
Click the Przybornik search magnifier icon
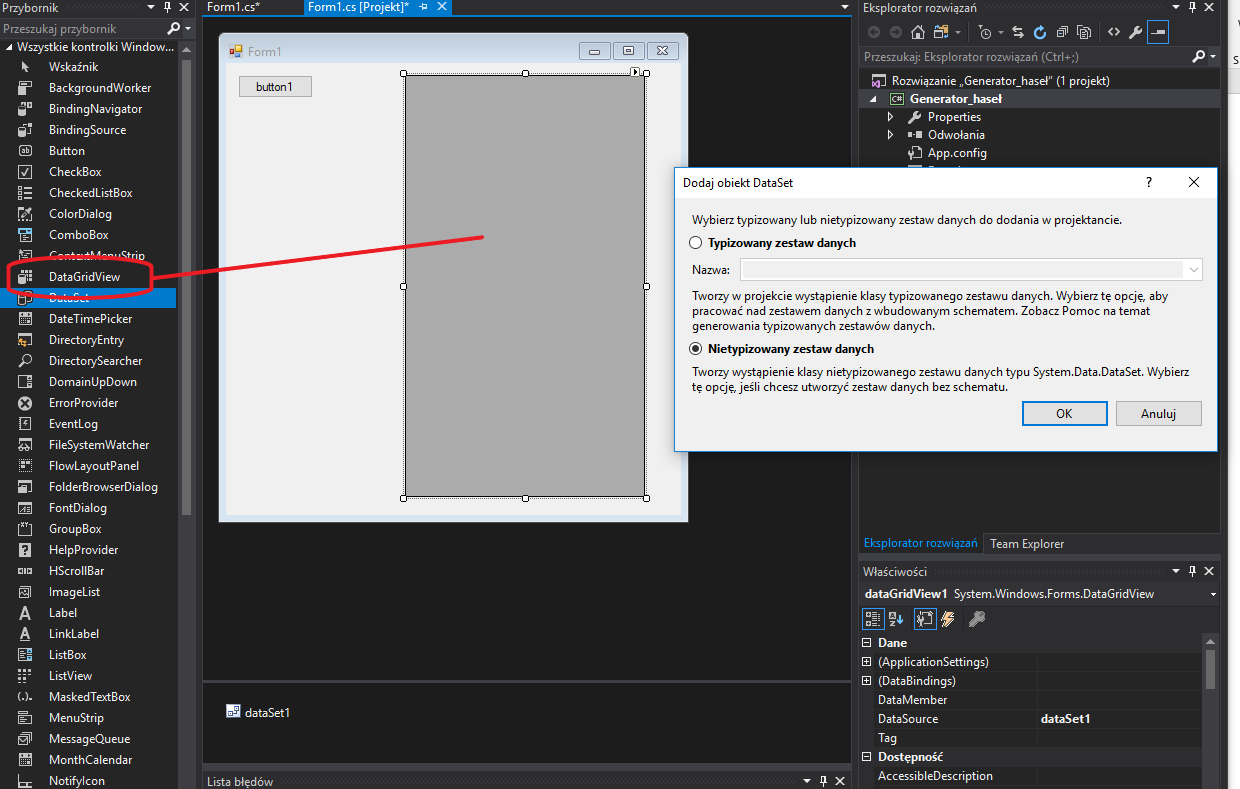tap(174, 29)
